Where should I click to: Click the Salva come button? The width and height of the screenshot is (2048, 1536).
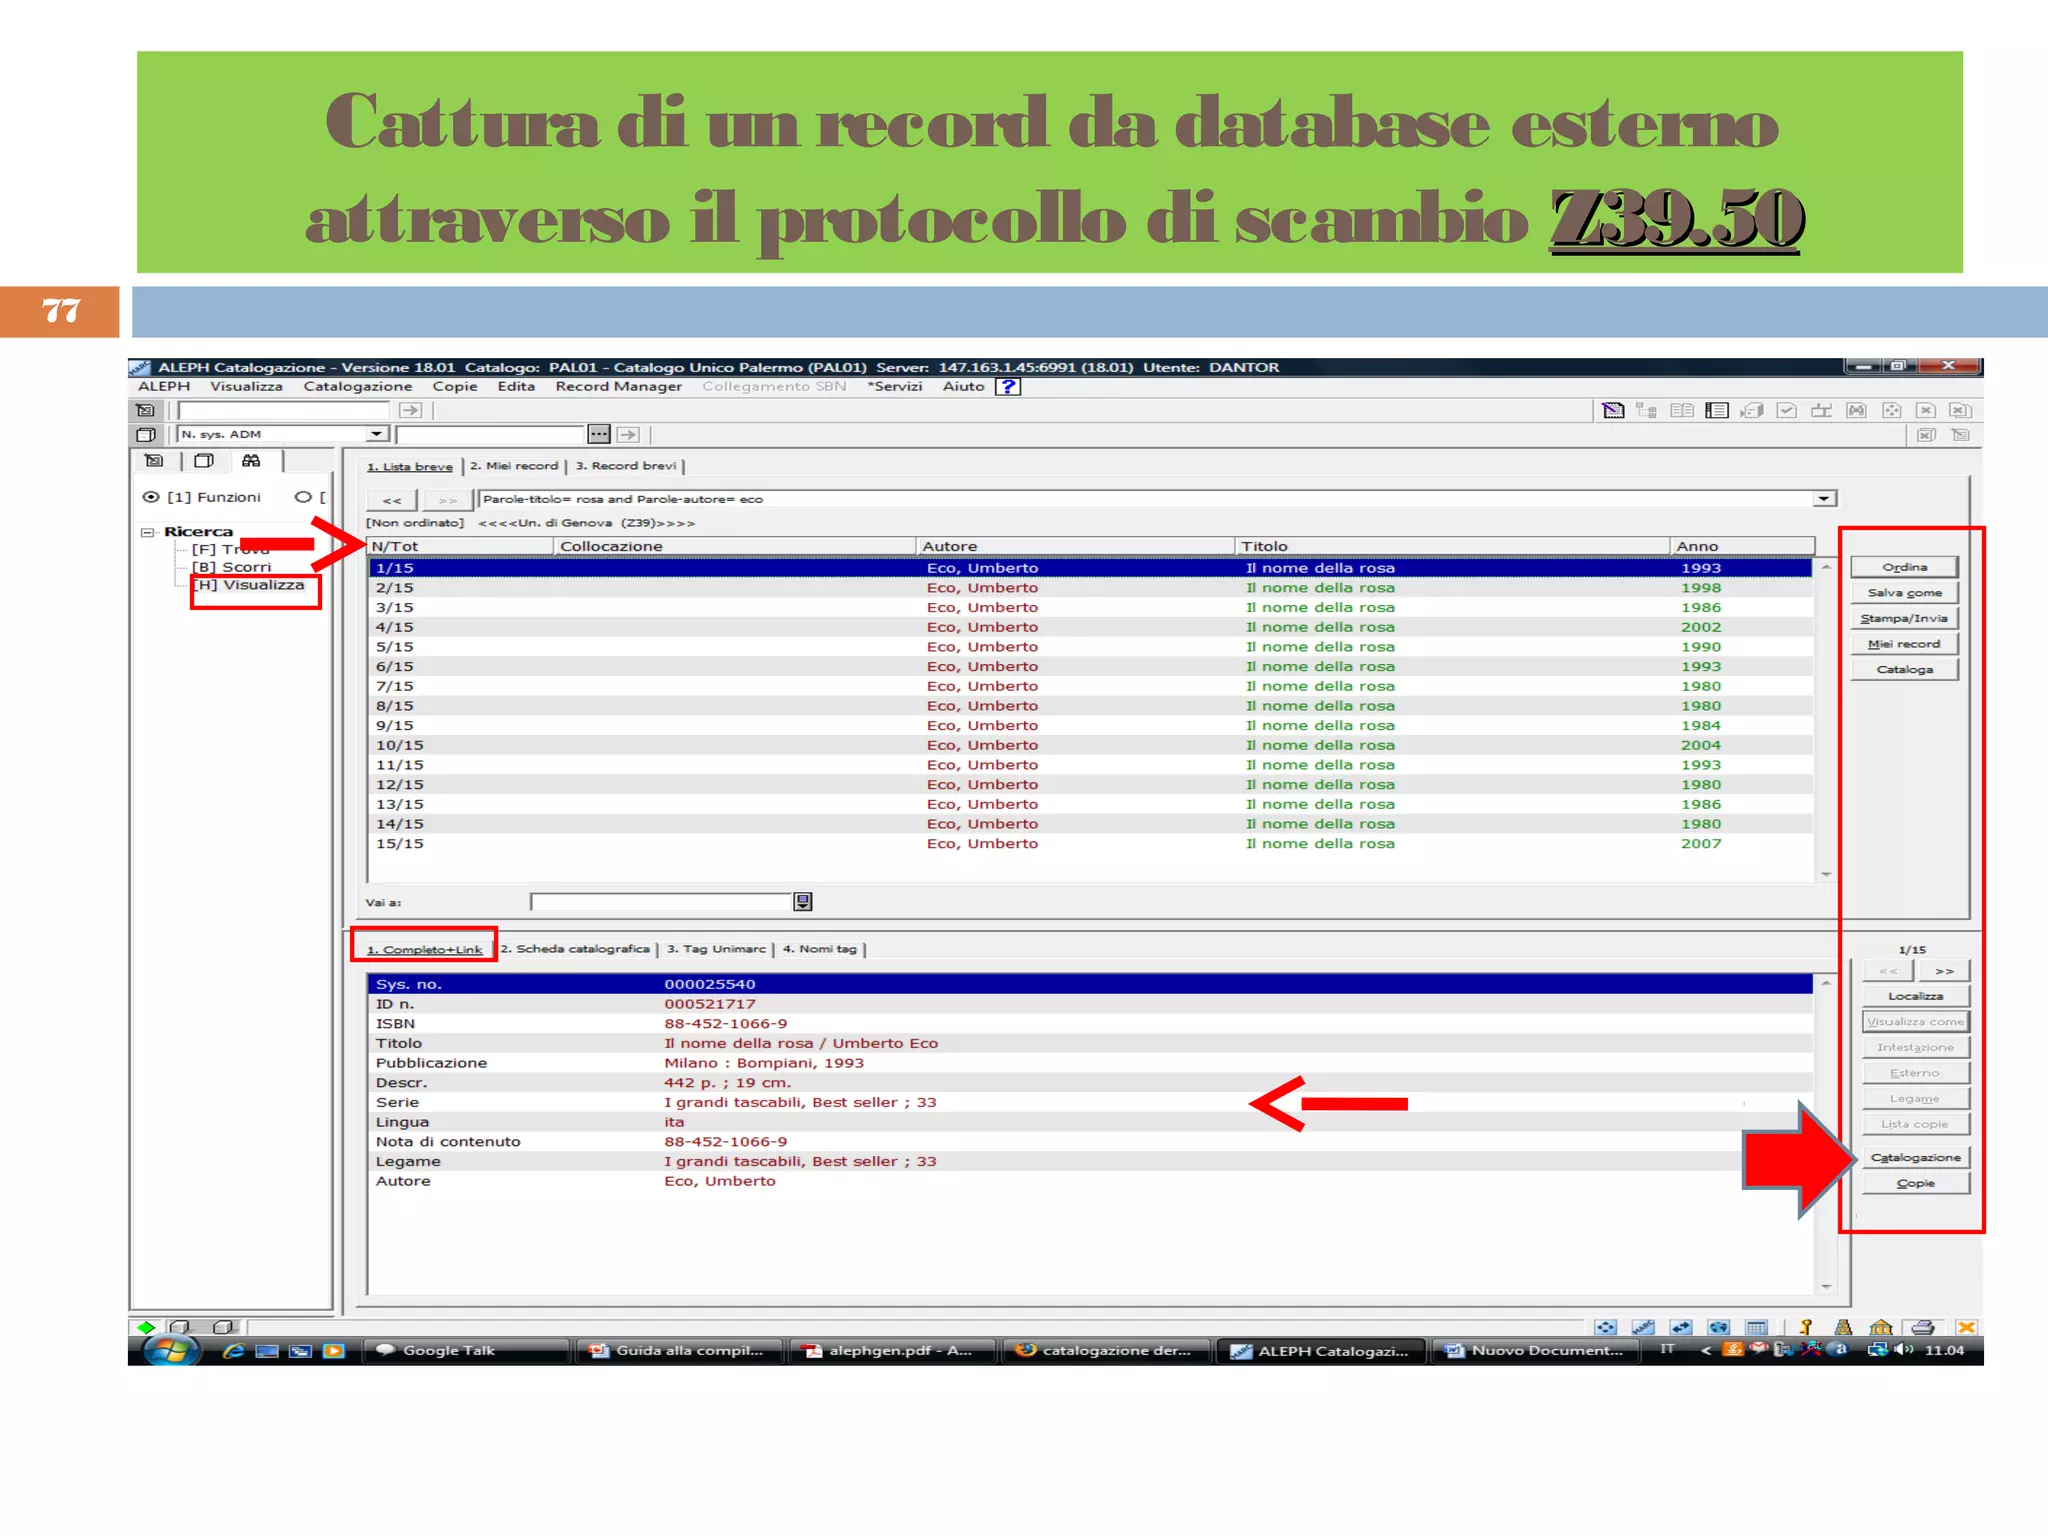tap(1904, 593)
